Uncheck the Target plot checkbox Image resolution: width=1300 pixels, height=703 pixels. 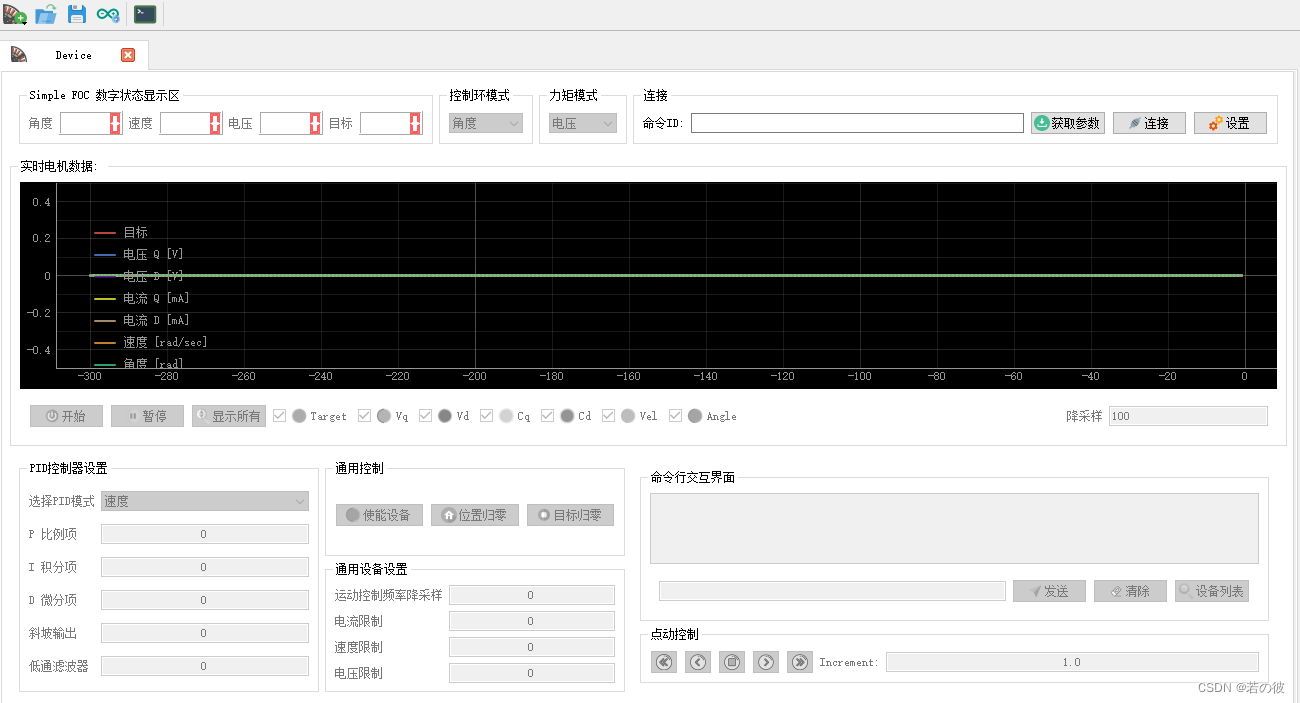(280, 415)
